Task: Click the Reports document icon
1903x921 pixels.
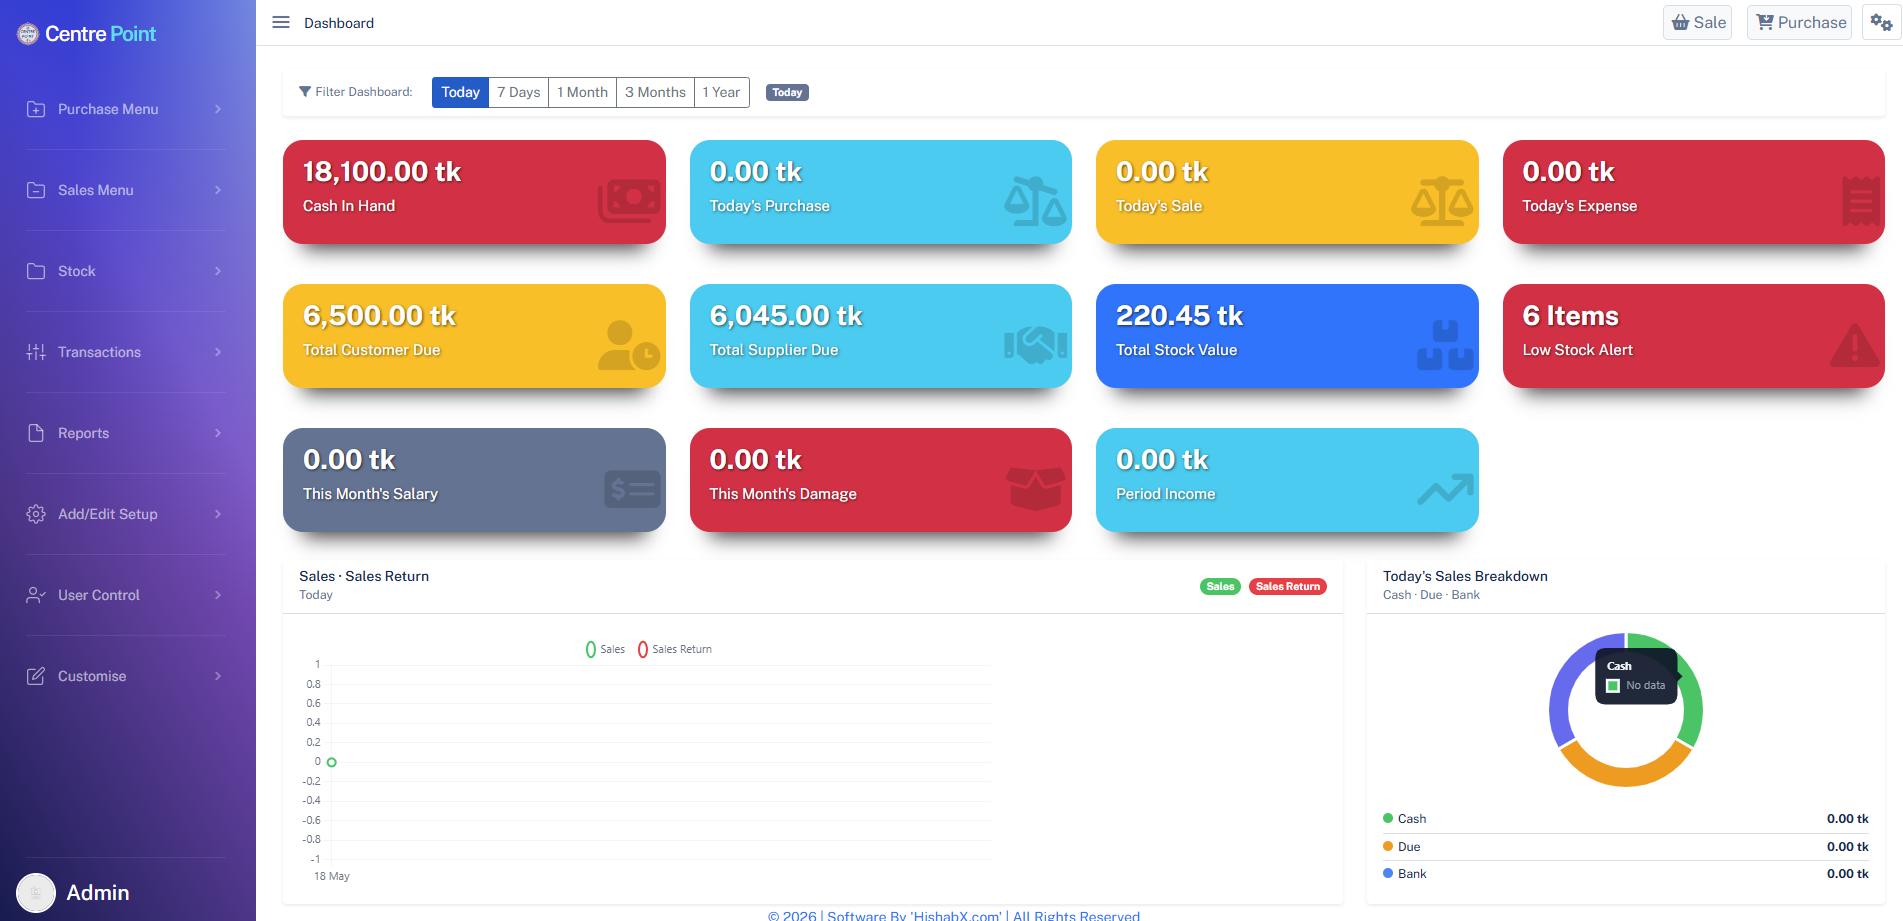Action: pos(36,433)
